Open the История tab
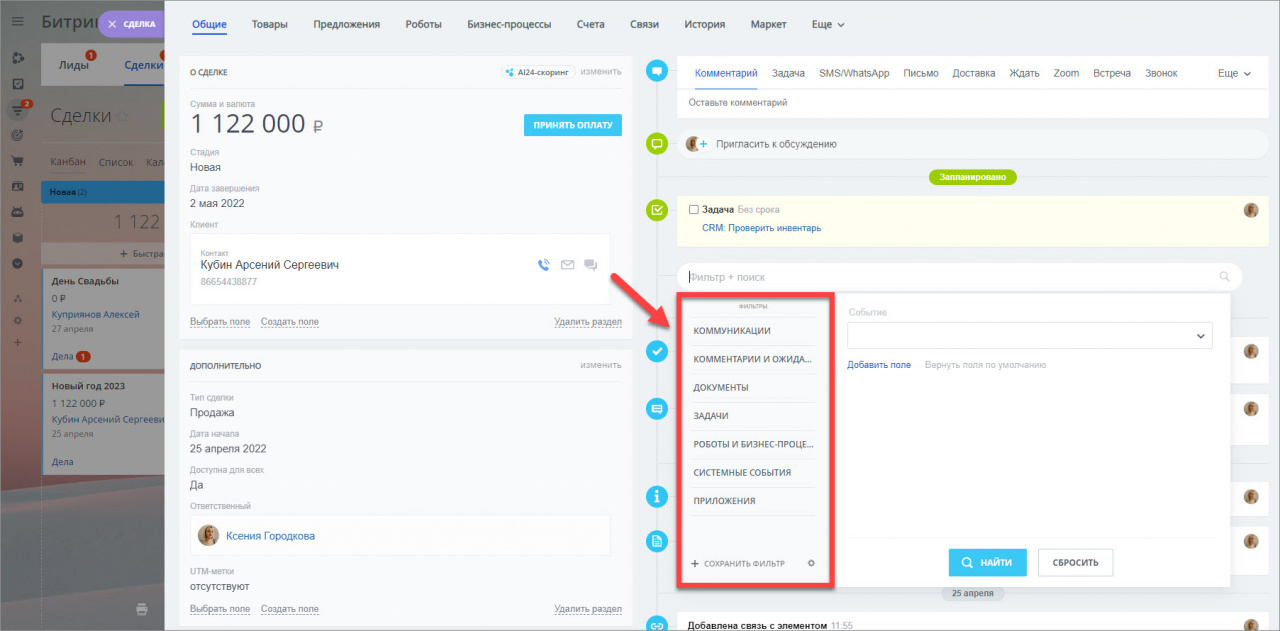 [704, 24]
